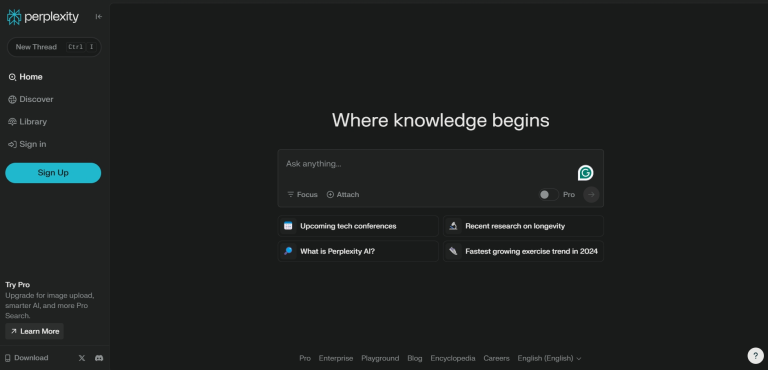Open the Focus filter options
This screenshot has height=370, width=768.
pyautogui.click(x=302, y=195)
